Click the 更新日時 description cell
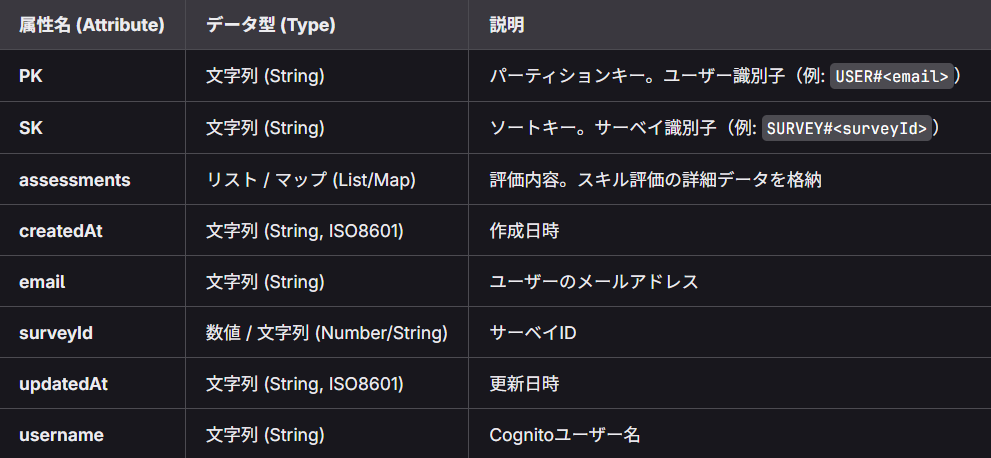Viewport: 991px width, 458px height. [524, 384]
